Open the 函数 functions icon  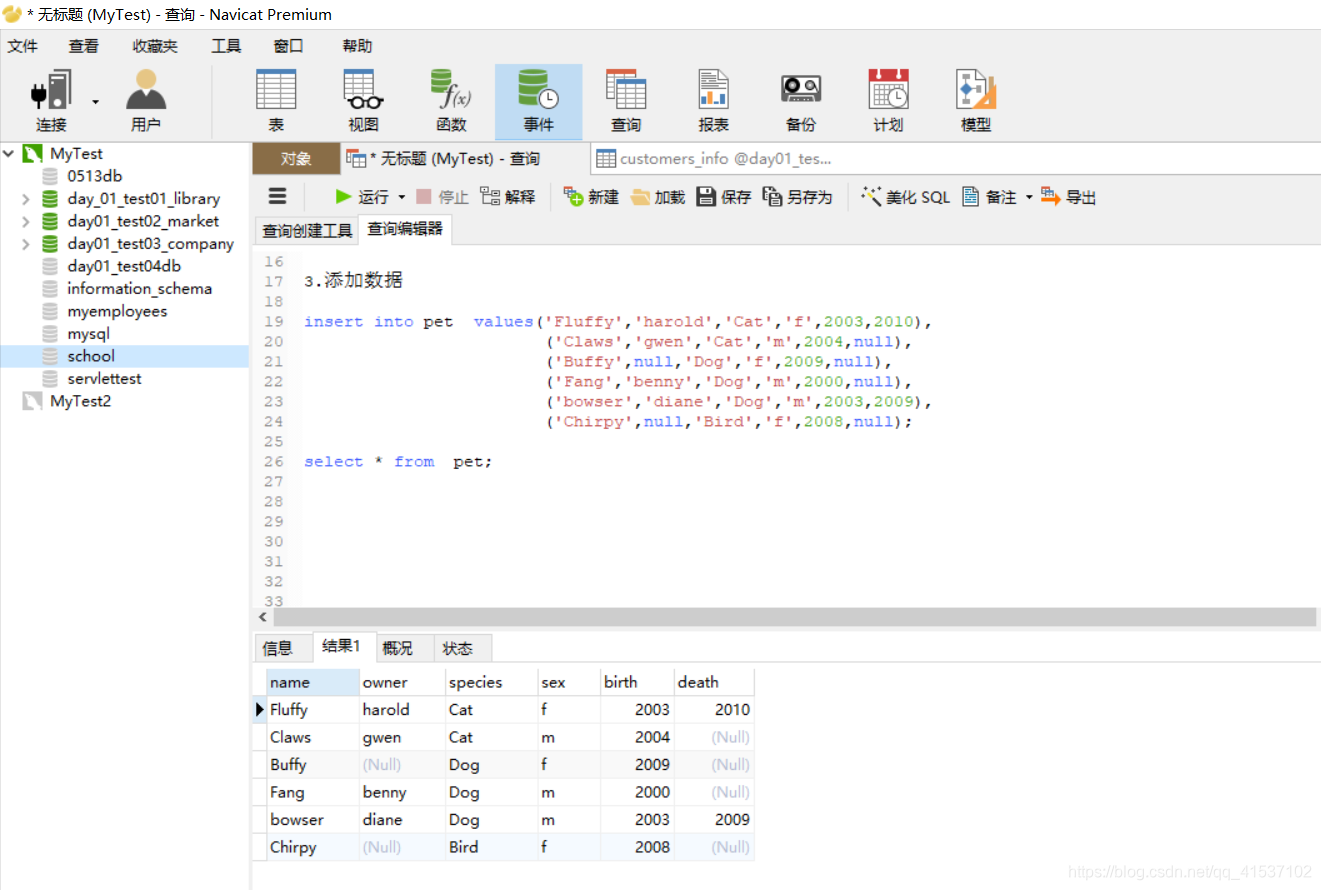point(451,102)
